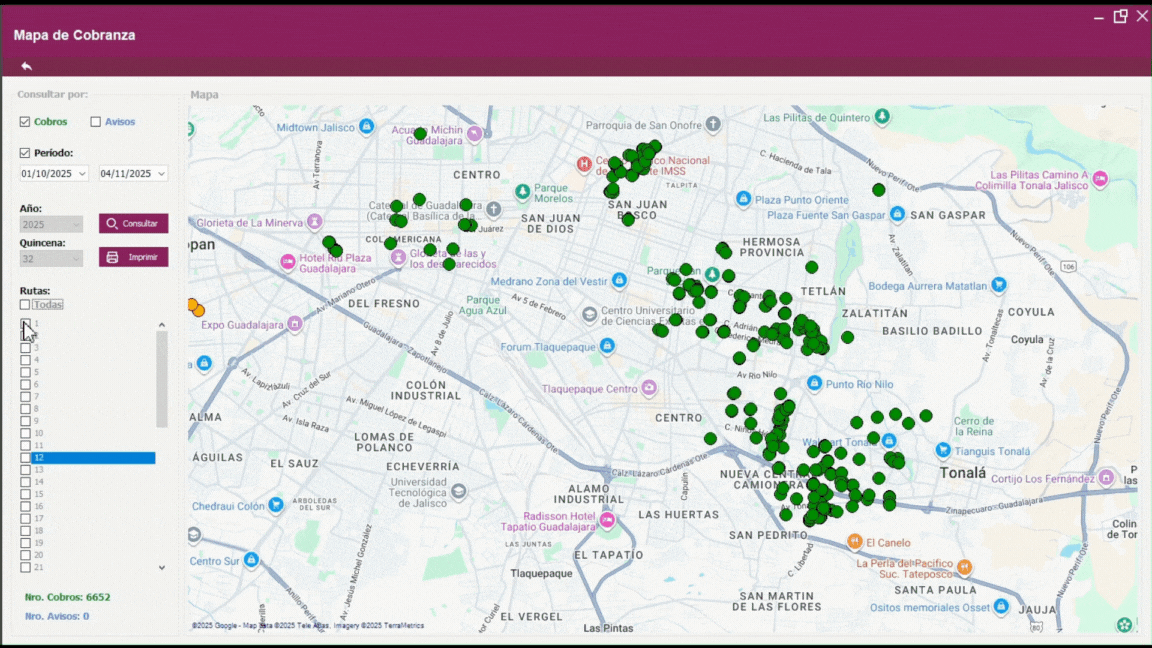Click the routes list scroll down arrow
This screenshot has width=1152, height=648.
coord(162,567)
